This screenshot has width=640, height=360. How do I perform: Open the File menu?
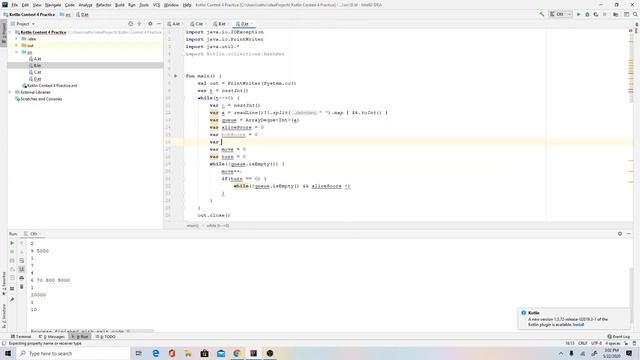[15, 5]
